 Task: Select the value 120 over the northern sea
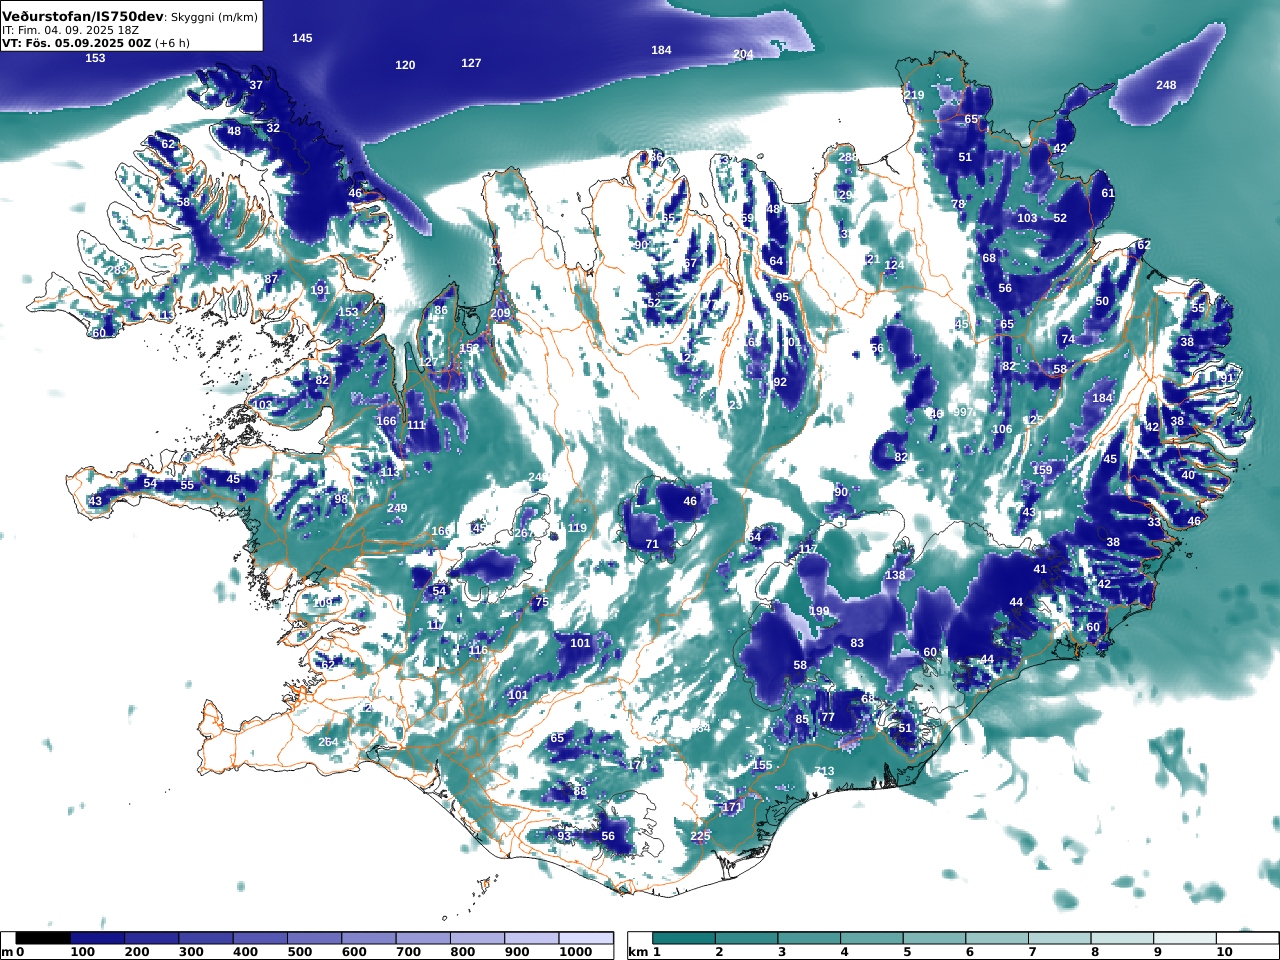(x=405, y=65)
